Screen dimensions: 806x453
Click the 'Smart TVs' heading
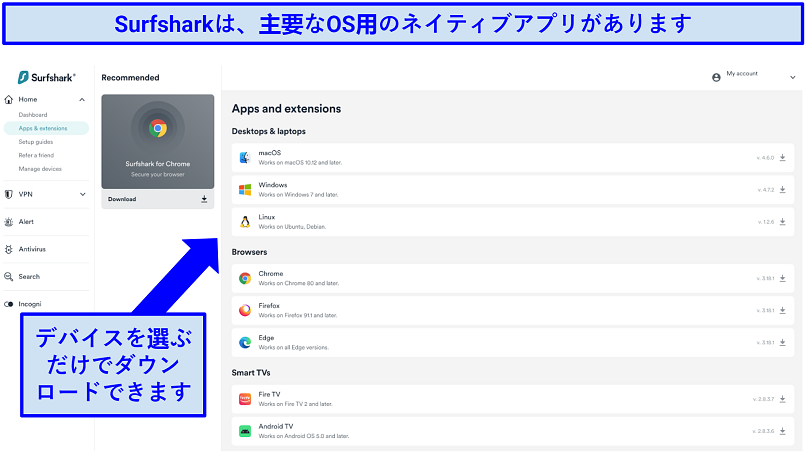tap(251, 373)
